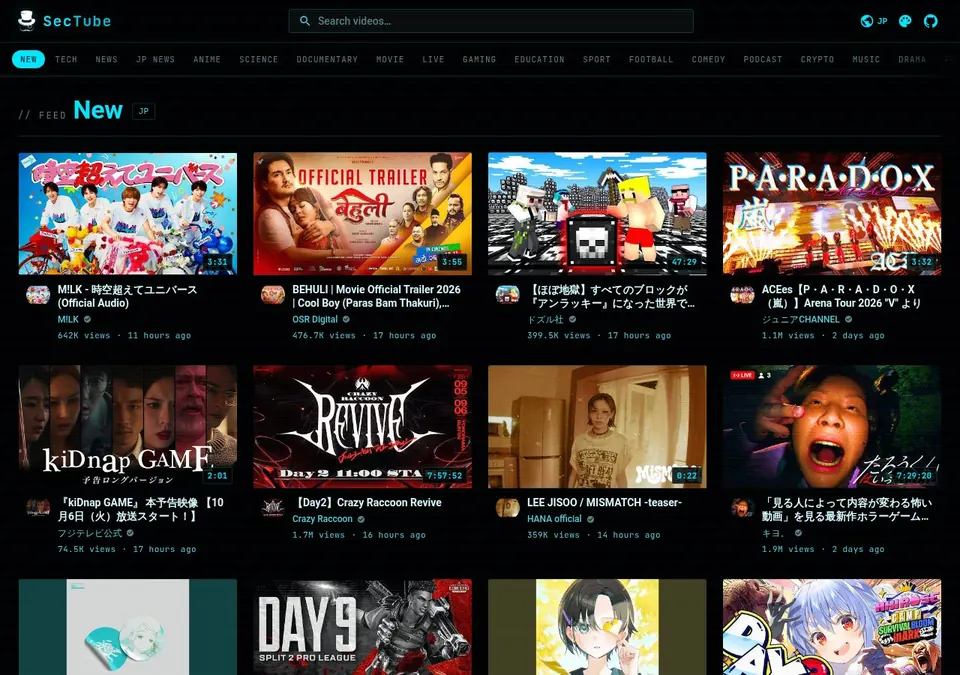Open BEHULI Movie Official Trailer 2026 title
This screenshot has height=675, width=960.
coord(377,296)
